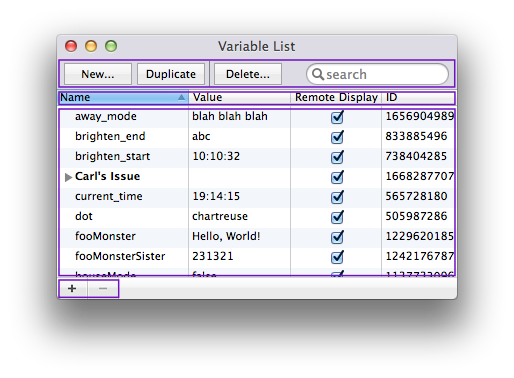
Task: Click the ID 565728180
Action: [416, 196]
